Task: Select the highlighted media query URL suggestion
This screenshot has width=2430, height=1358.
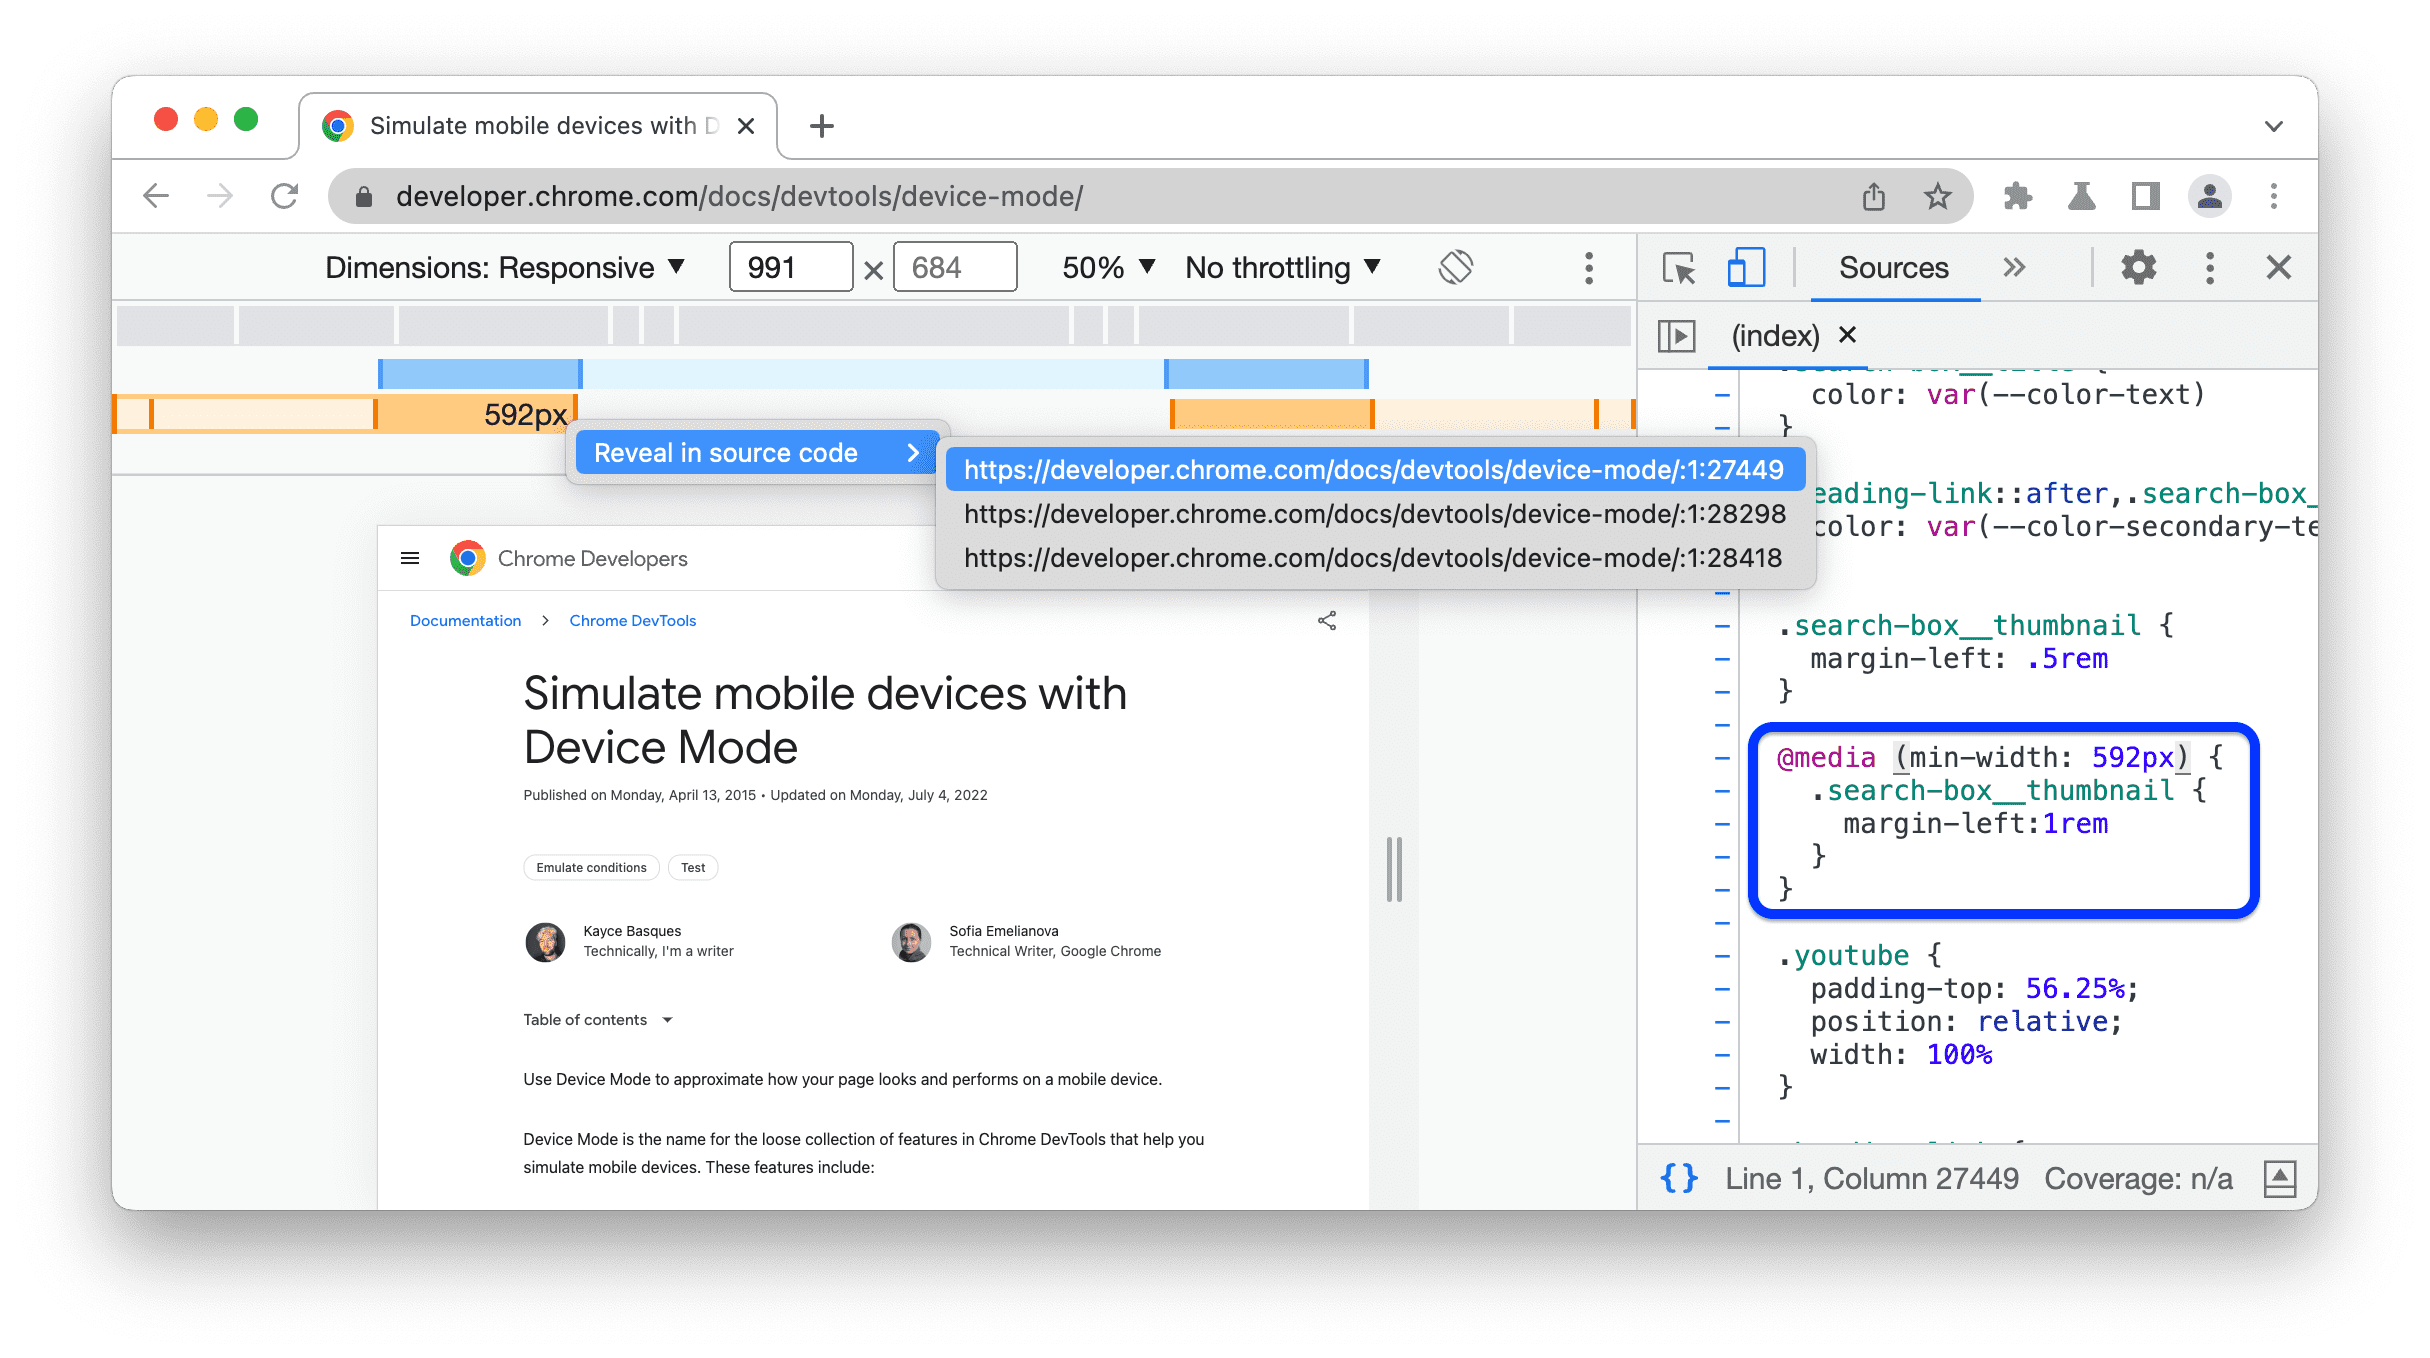Action: 1372,469
